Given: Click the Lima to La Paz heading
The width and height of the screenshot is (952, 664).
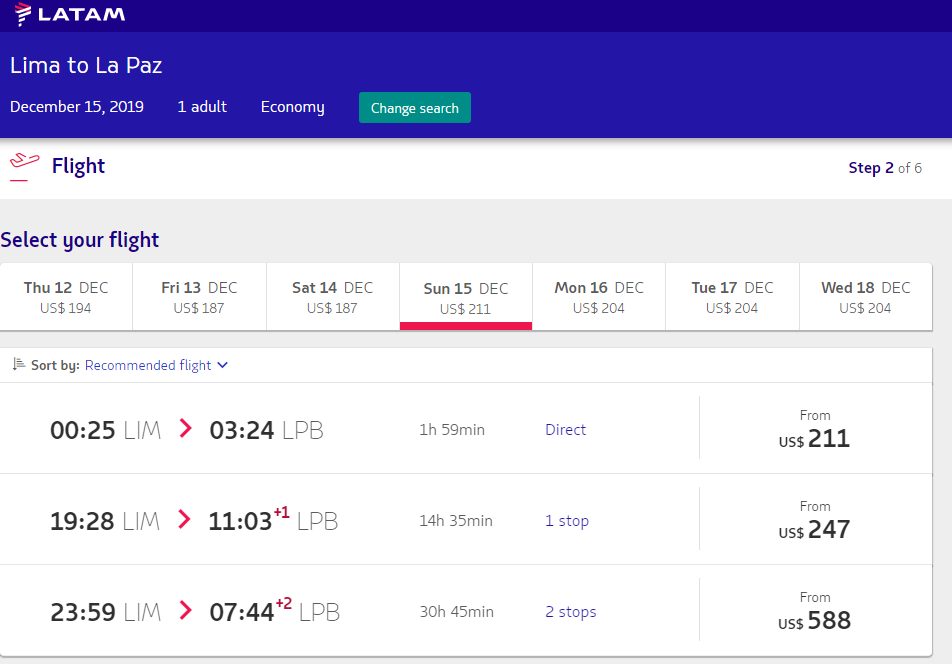Looking at the screenshot, I should [86, 65].
